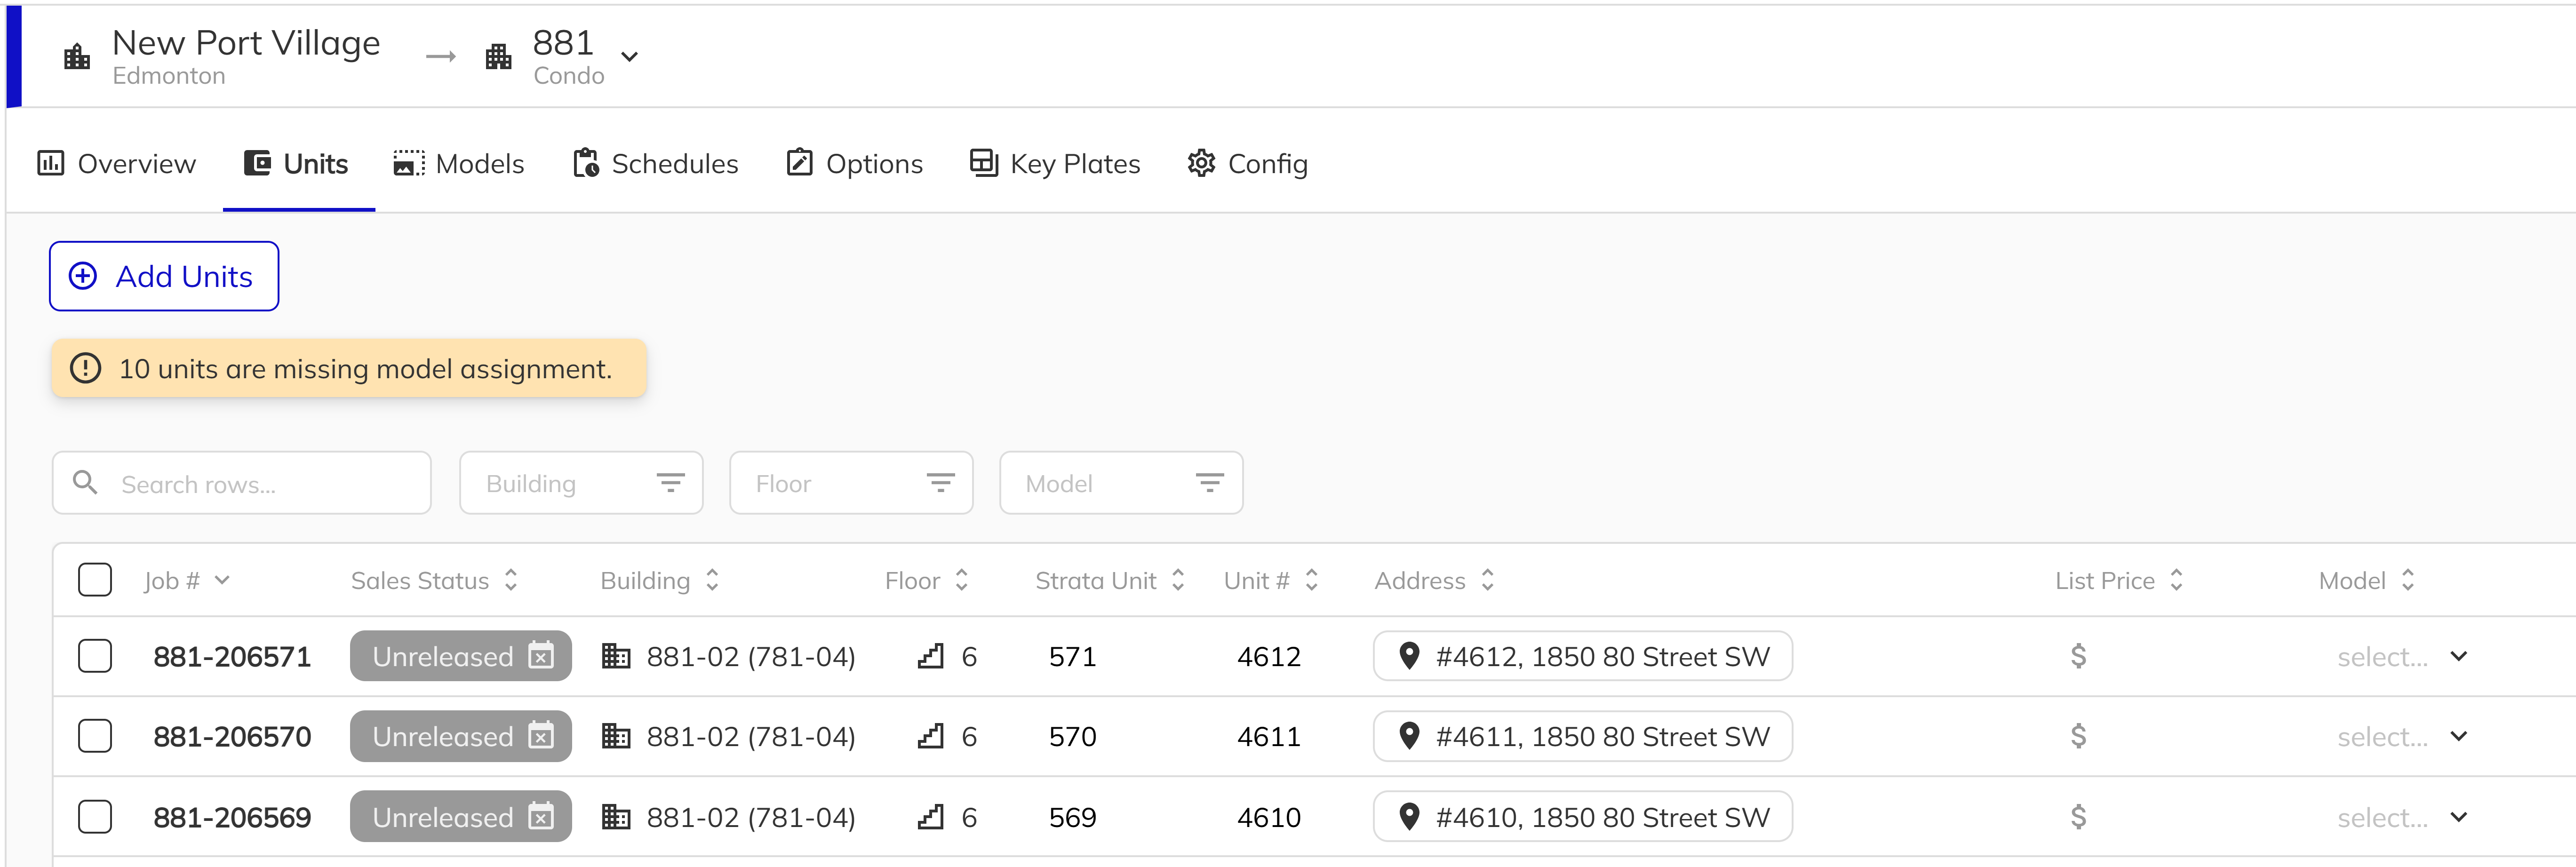The height and width of the screenshot is (867, 2576).
Task: Open the Key Plates tab
Action: pos(1055,164)
